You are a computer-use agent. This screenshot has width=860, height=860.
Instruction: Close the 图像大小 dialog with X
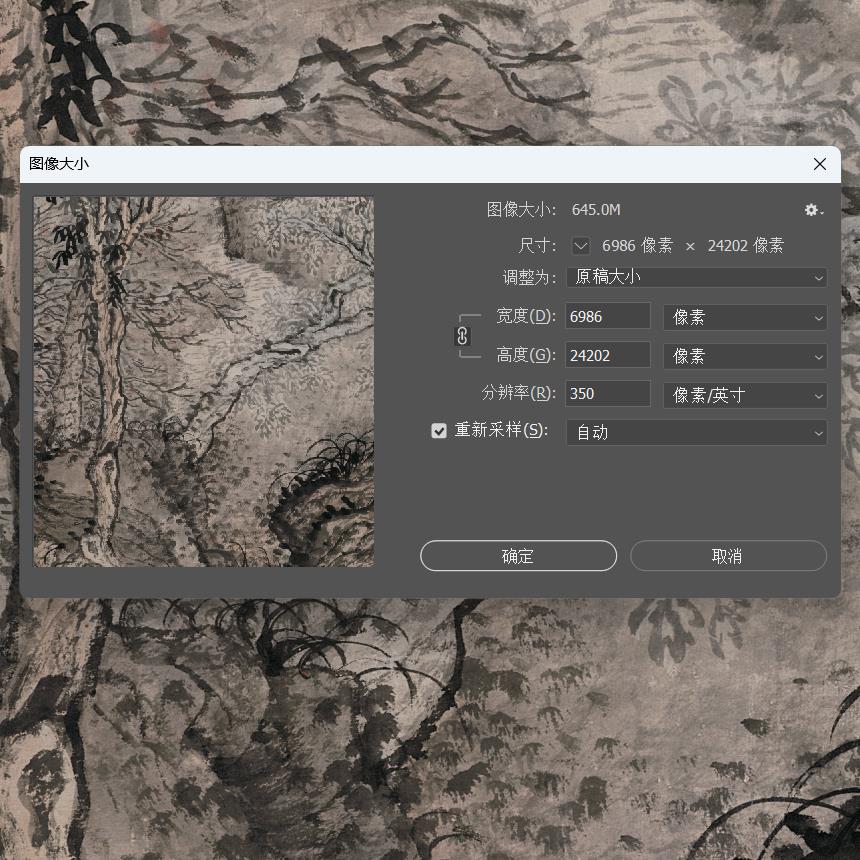point(820,164)
